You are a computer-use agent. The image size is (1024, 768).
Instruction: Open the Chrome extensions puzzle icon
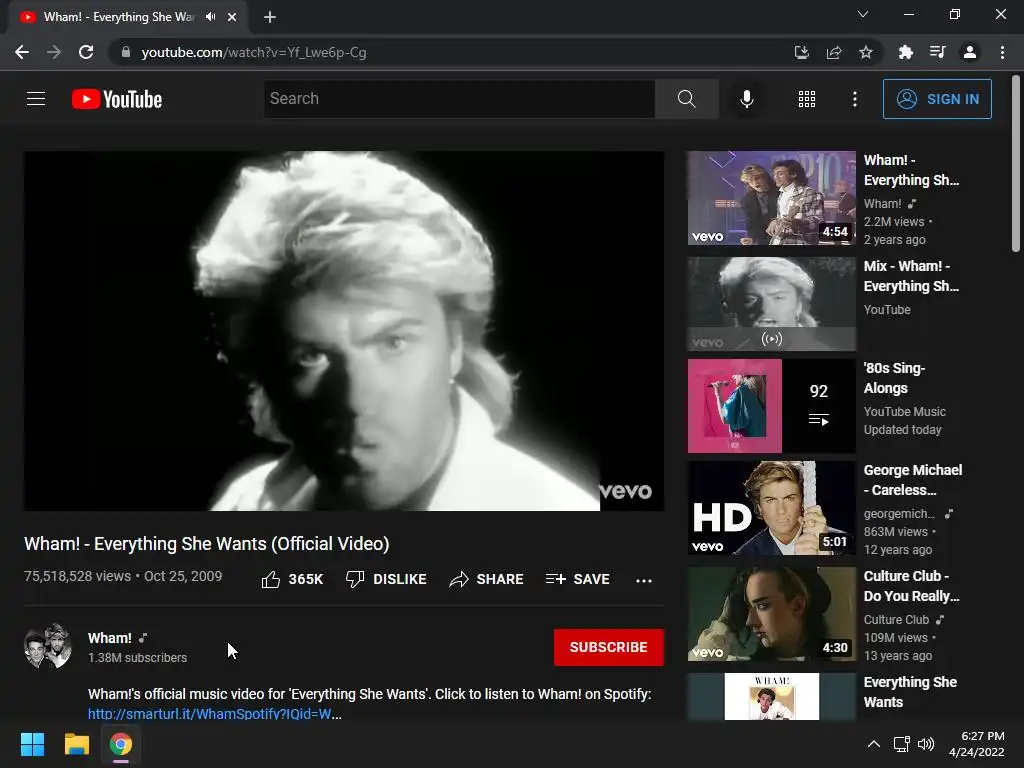click(905, 52)
